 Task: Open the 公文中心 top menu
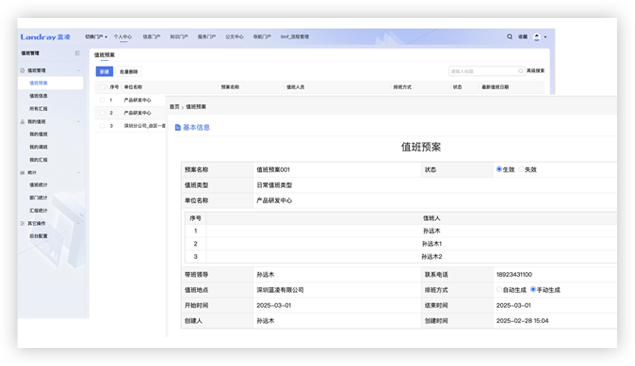coord(234,37)
